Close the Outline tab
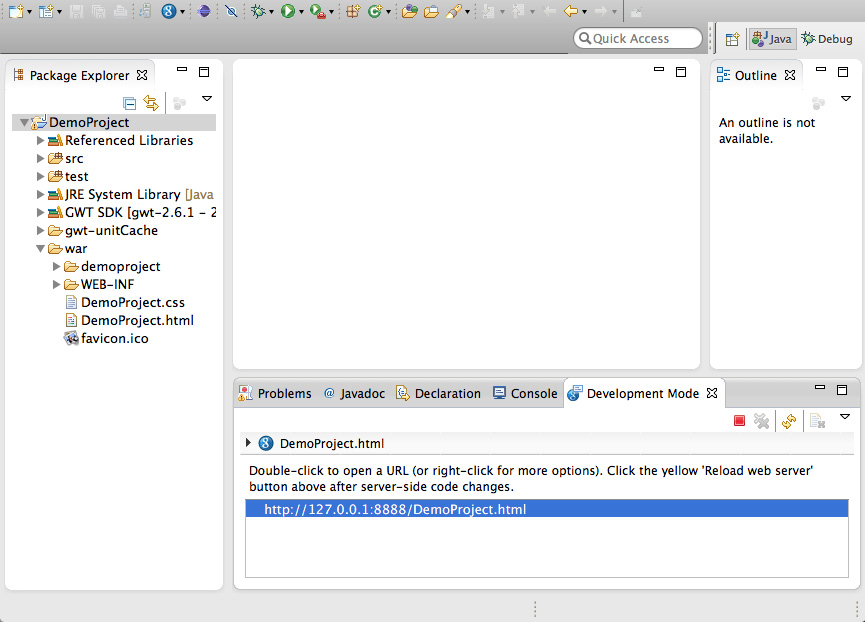This screenshot has width=865, height=622. click(790, 75)
